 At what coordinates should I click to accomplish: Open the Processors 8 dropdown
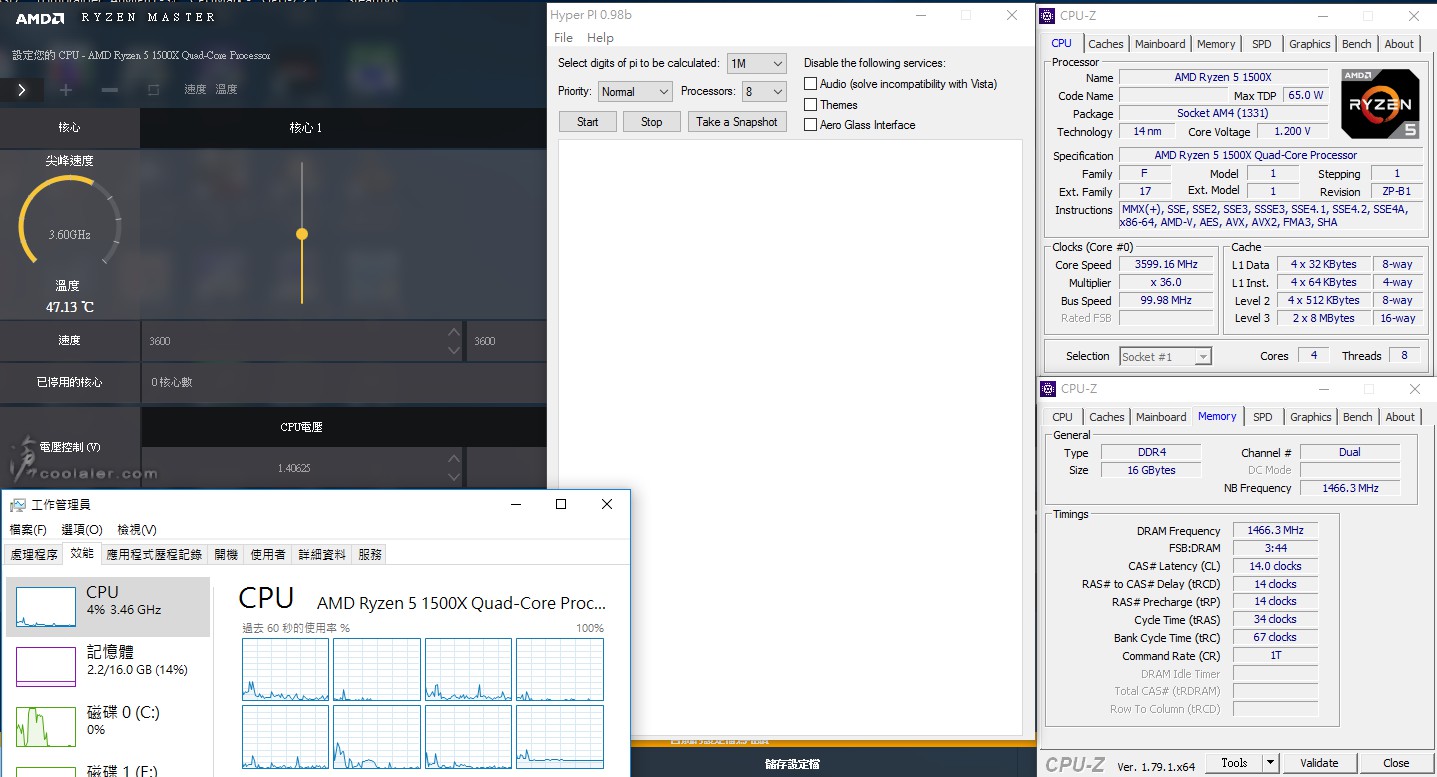click(x=764, y=91)
